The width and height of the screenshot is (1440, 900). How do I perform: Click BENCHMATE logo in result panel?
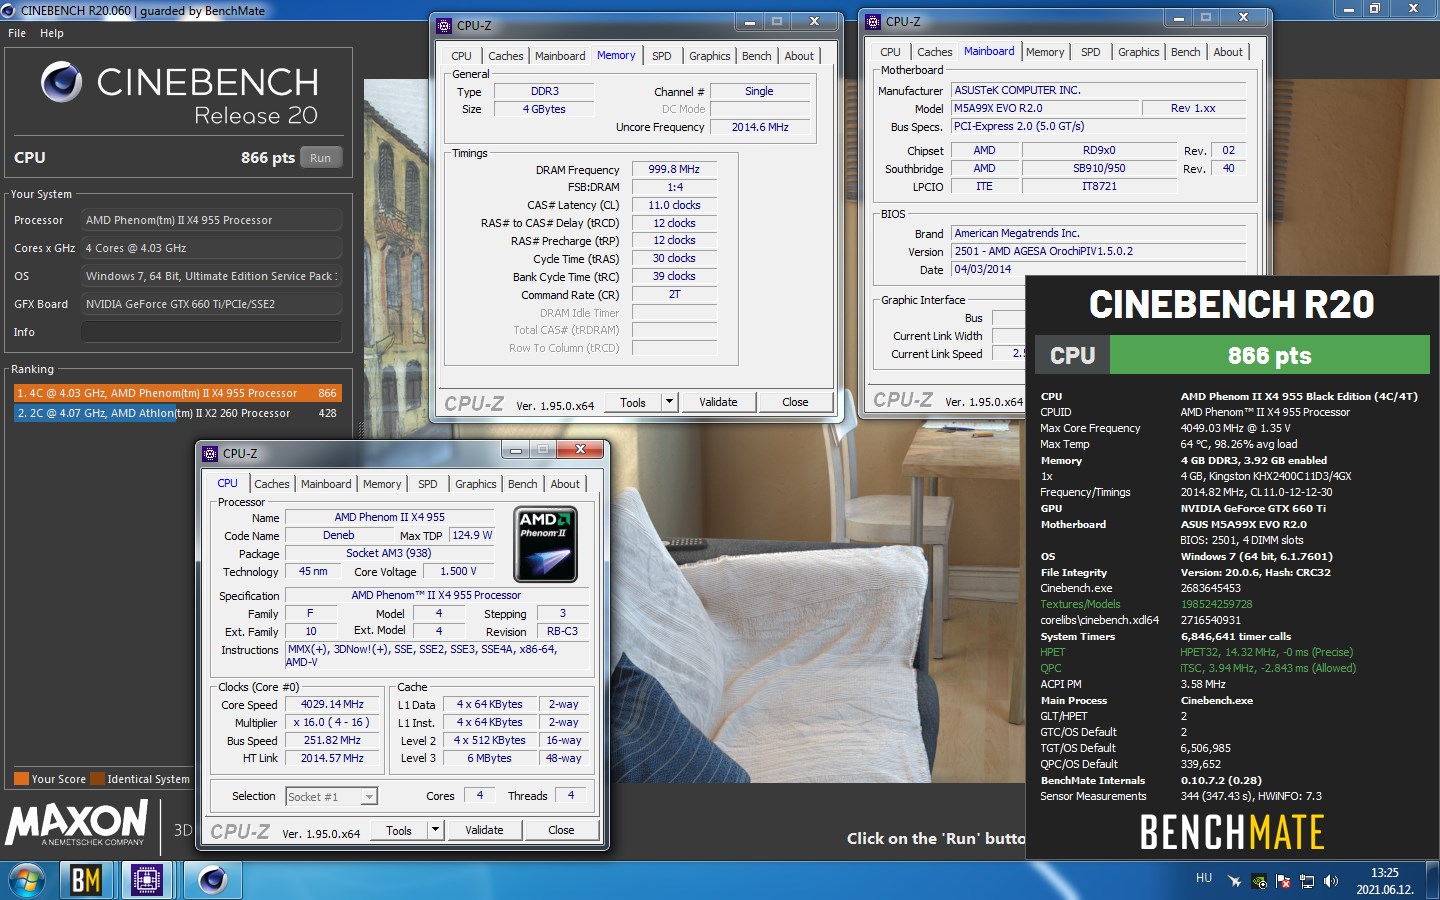click(x=1232, y=832)
